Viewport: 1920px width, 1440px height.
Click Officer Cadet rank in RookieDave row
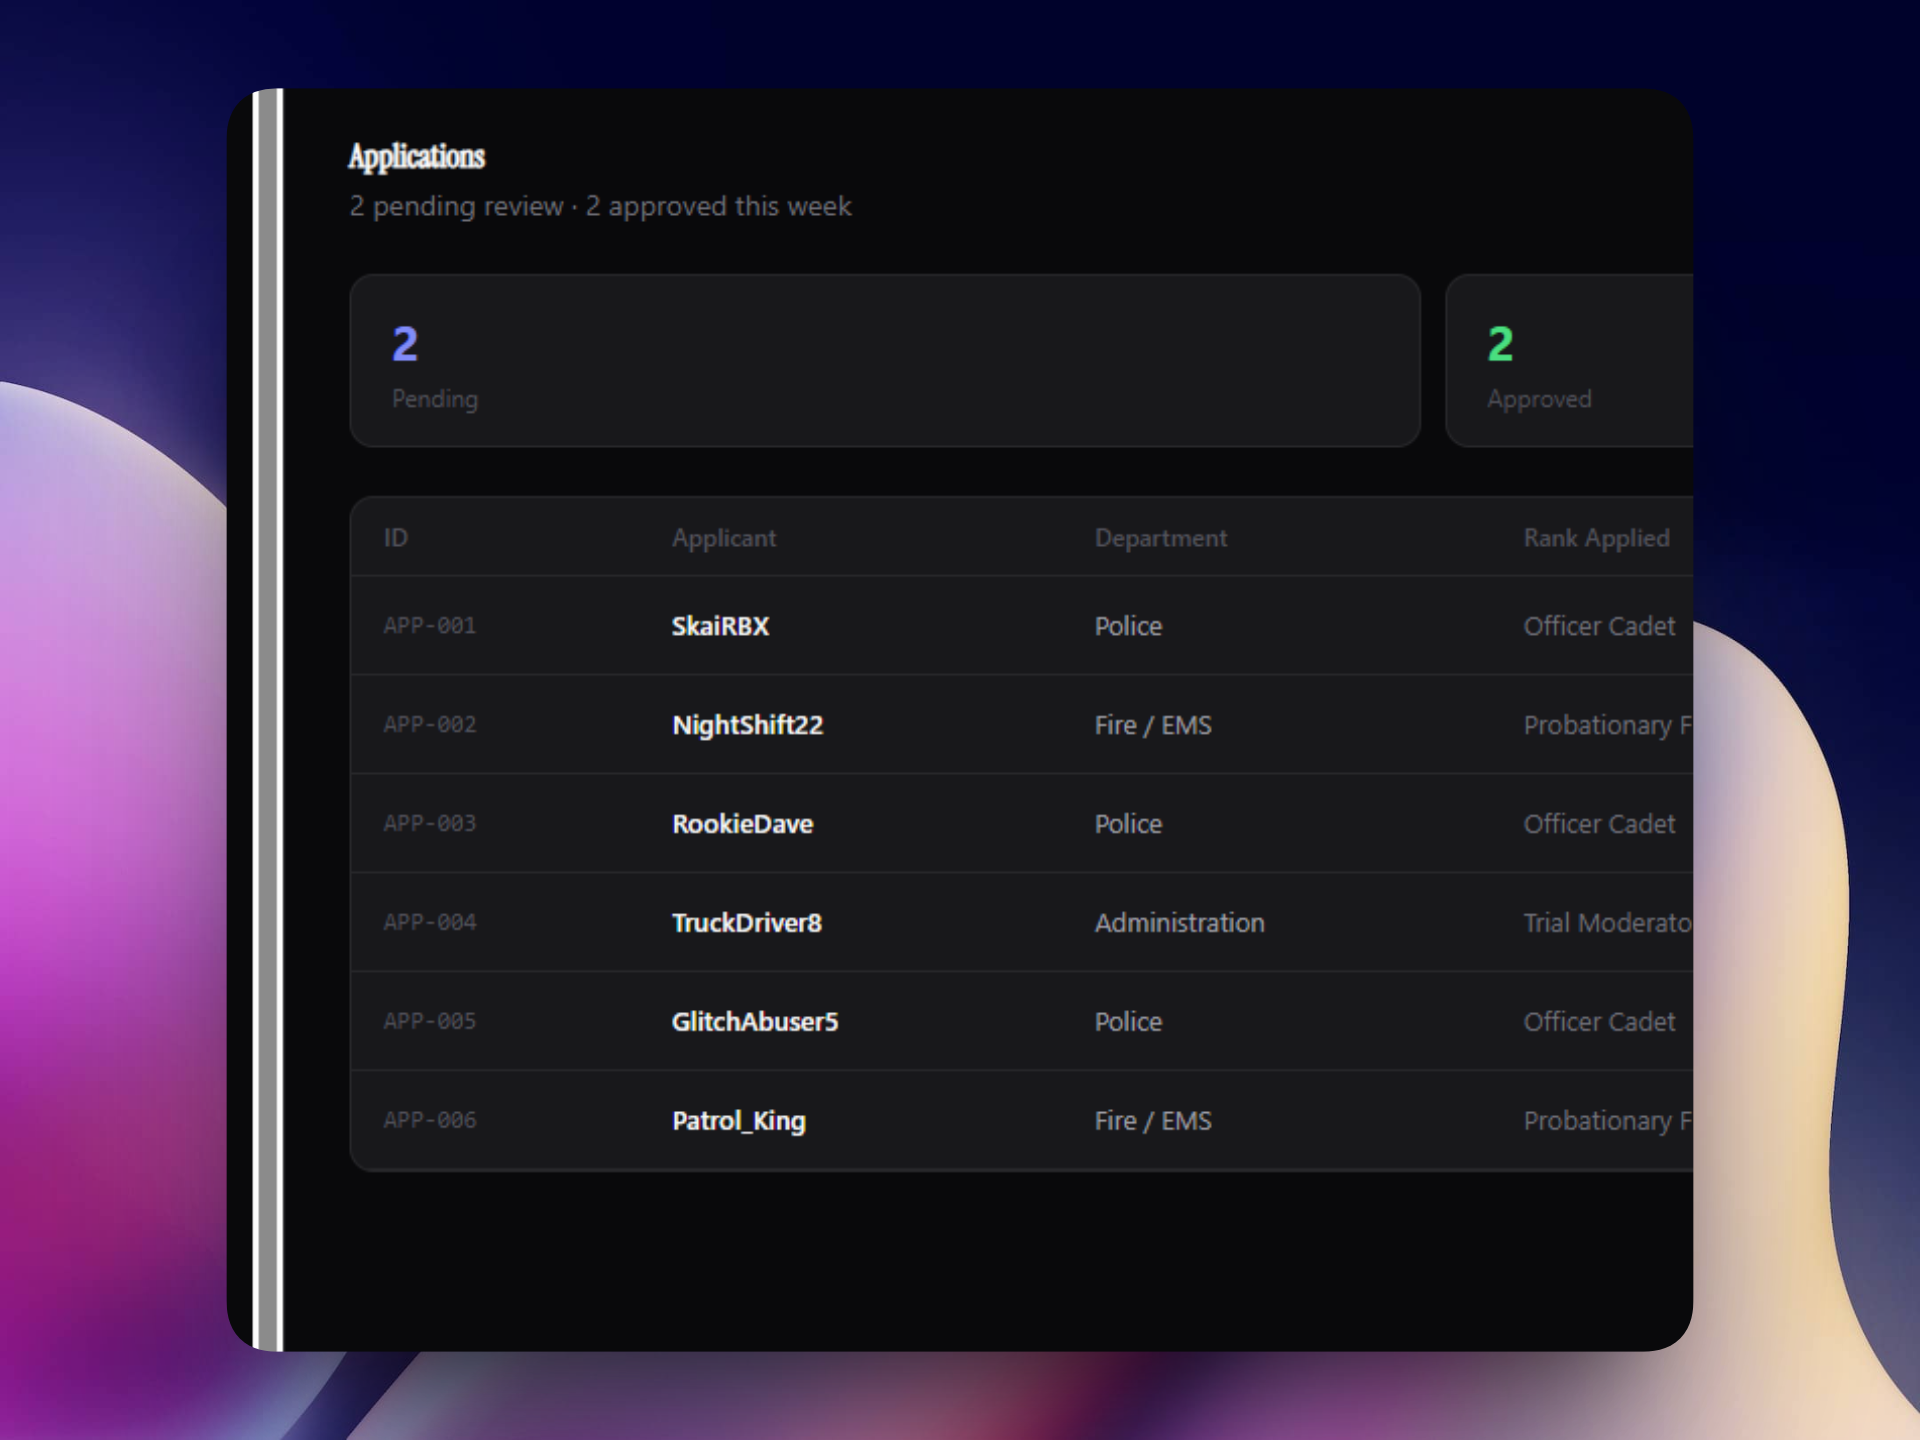point(1599,824)
